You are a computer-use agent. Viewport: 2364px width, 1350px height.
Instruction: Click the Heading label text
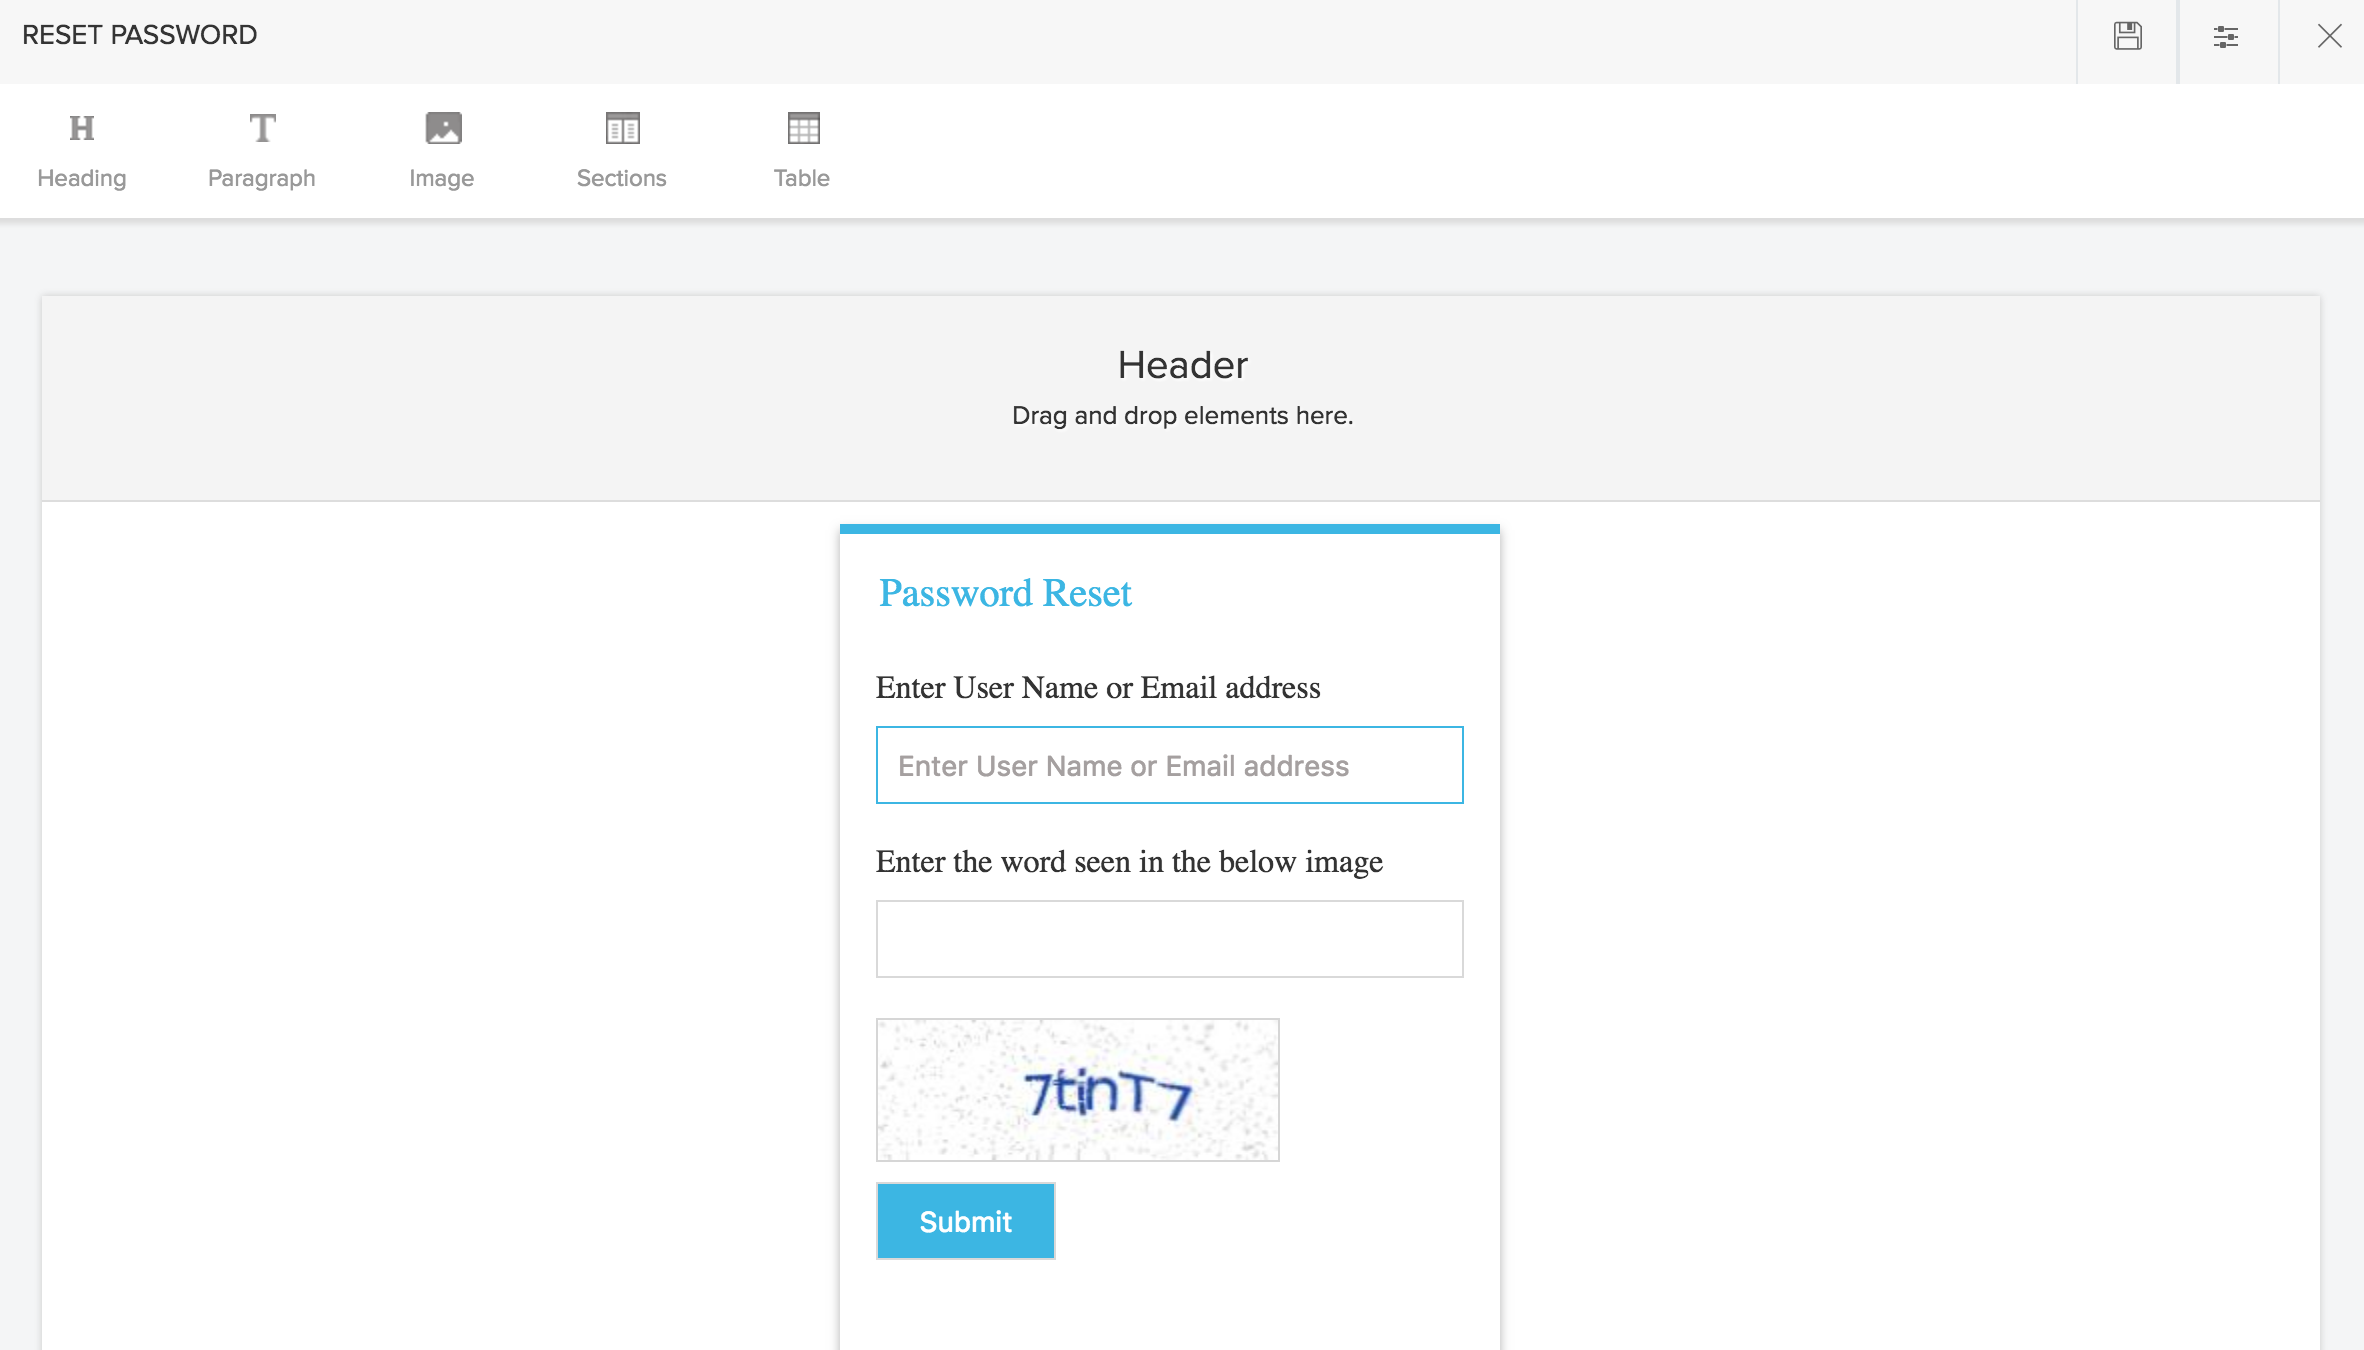(x=82, y=178)
